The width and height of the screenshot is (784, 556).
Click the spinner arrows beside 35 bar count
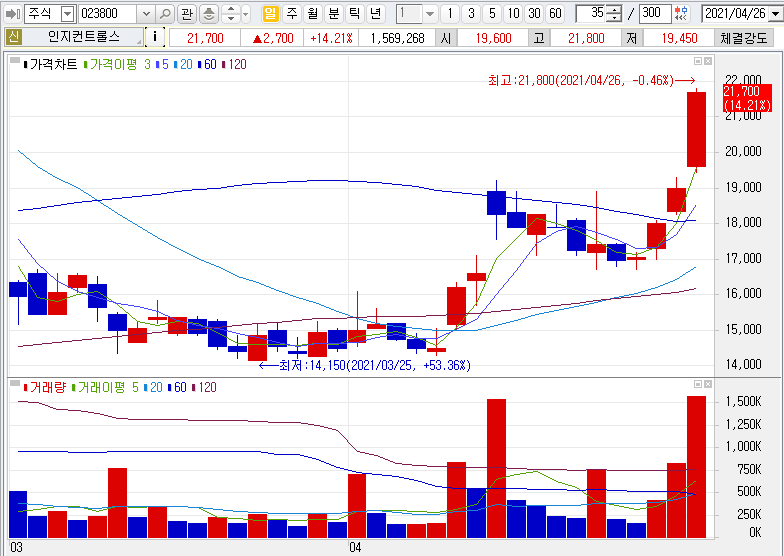[614, 14]
